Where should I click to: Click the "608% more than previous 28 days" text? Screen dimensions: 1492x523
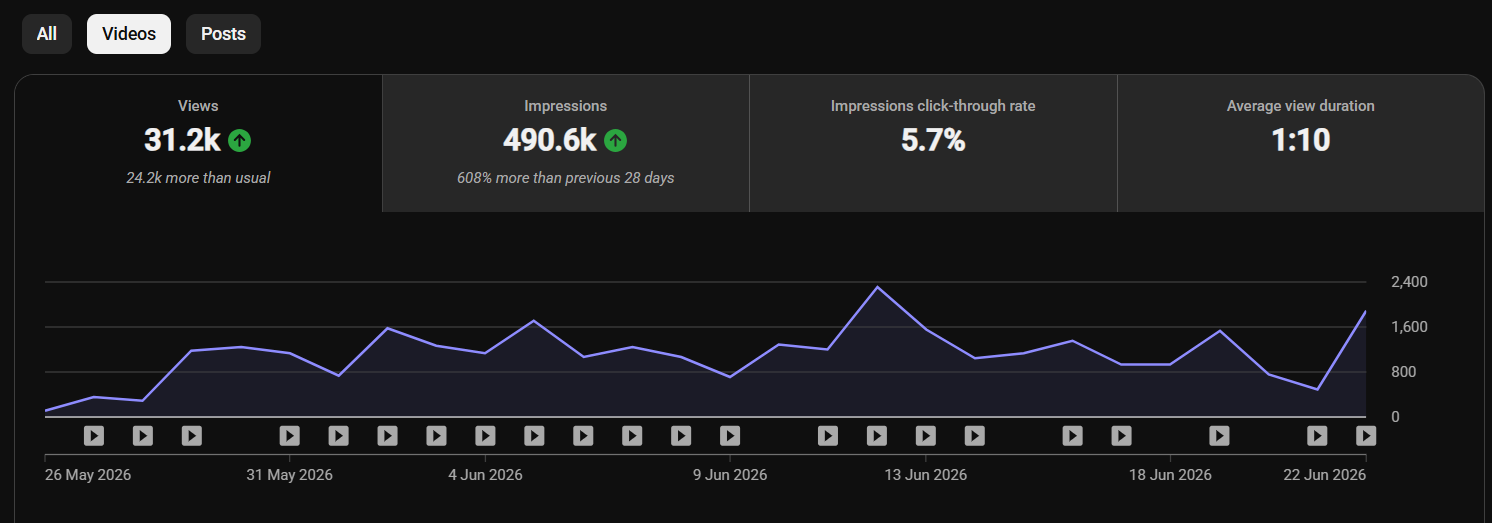(566, 178)
